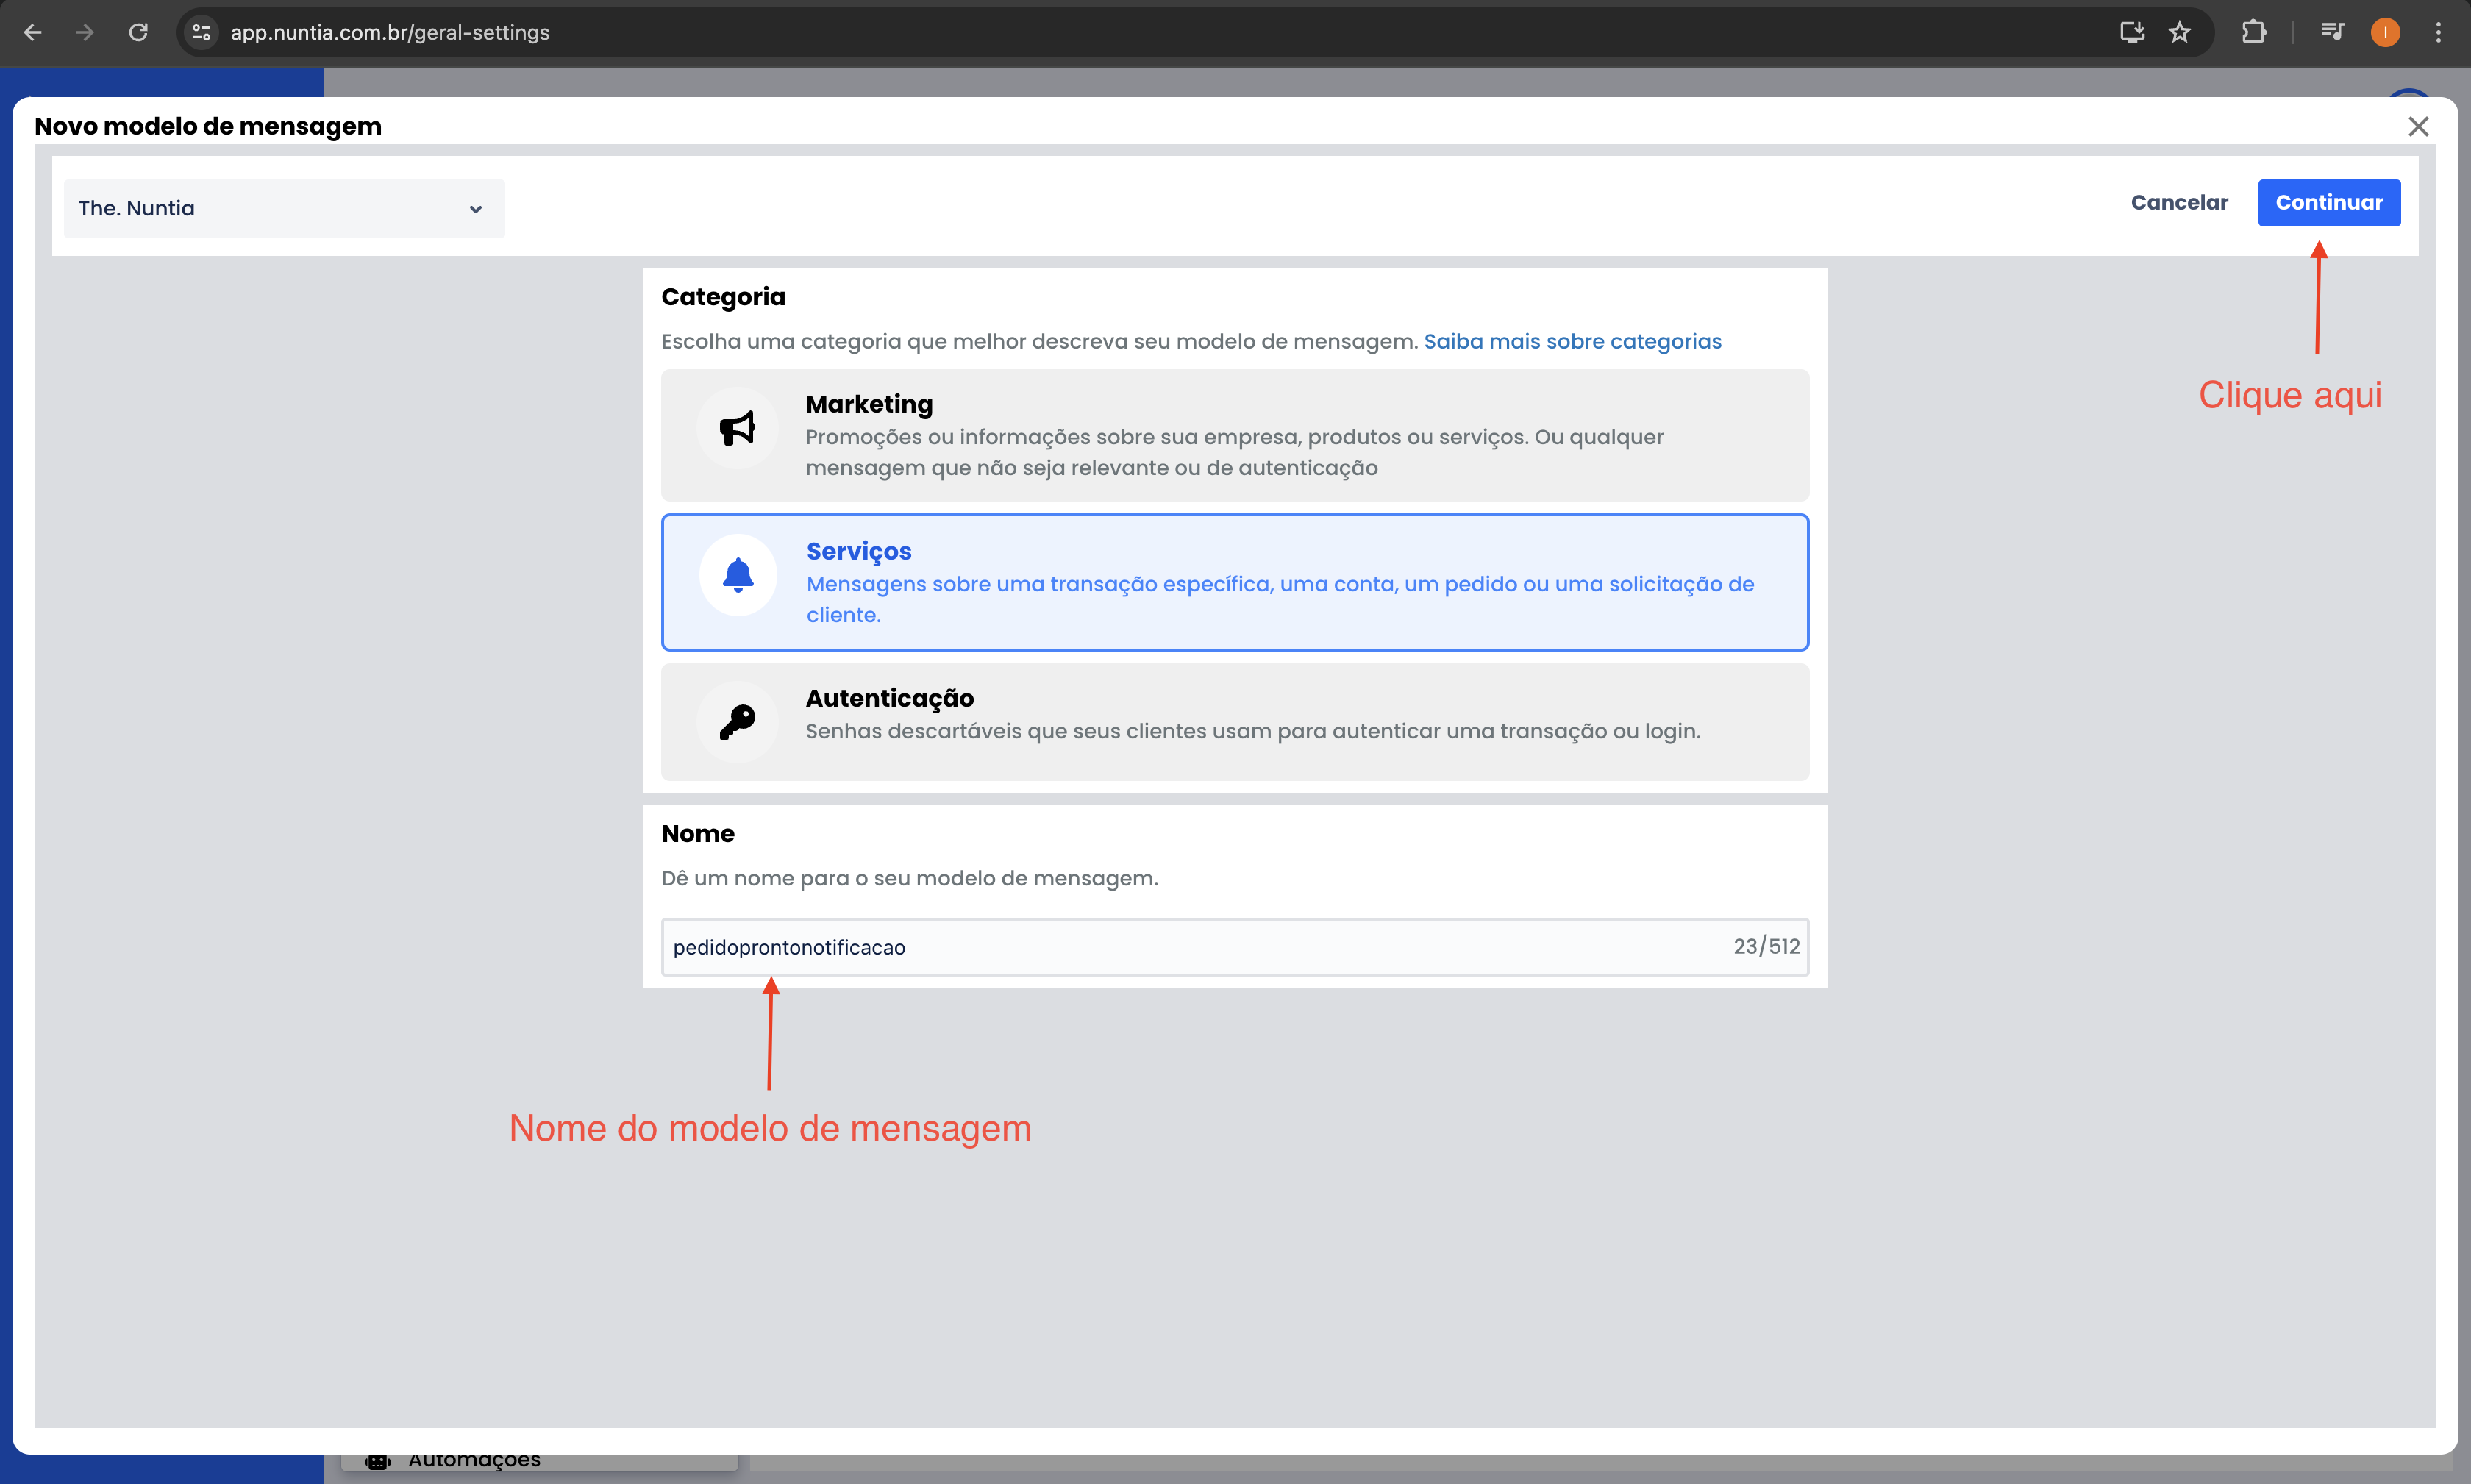Screen dimensions: 2471x1484
Task: Open site information icon in address bar
Action: click(x=201, y=33)
